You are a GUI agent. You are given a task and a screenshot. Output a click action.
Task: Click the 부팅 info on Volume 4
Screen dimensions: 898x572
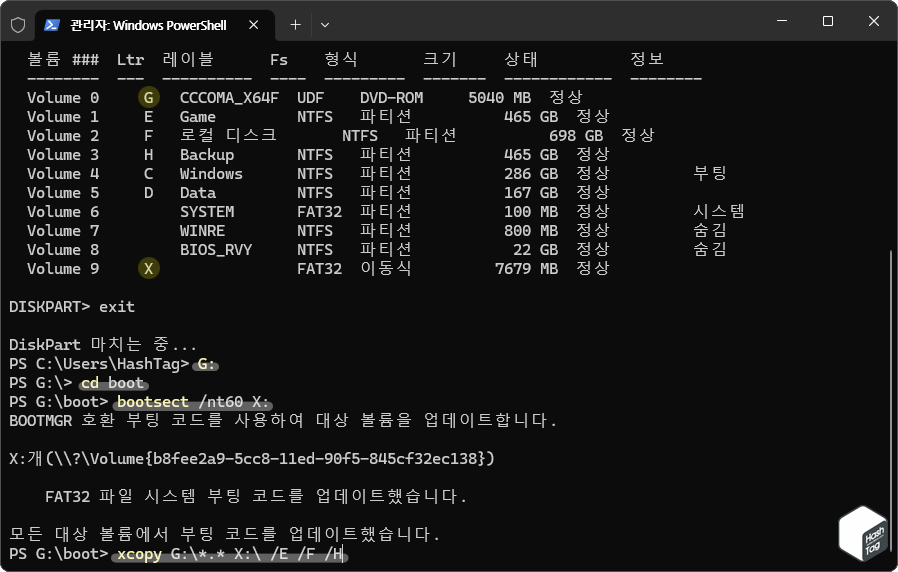(710, 173)
